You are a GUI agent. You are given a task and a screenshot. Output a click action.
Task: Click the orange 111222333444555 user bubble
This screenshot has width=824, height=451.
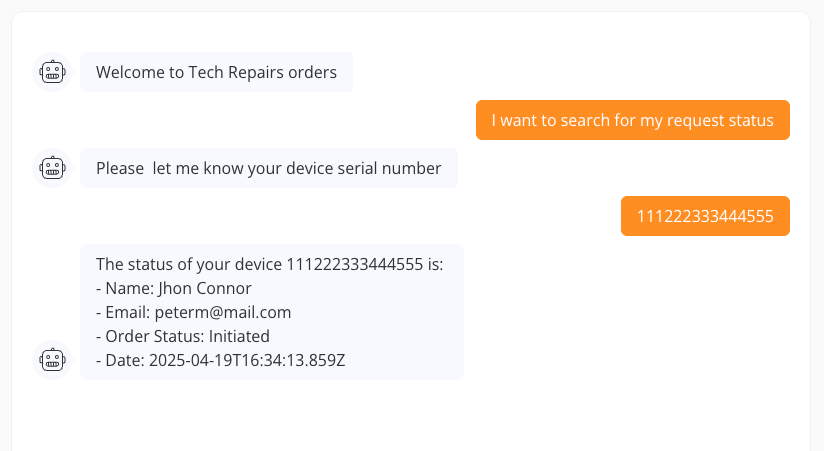point(705,216)
